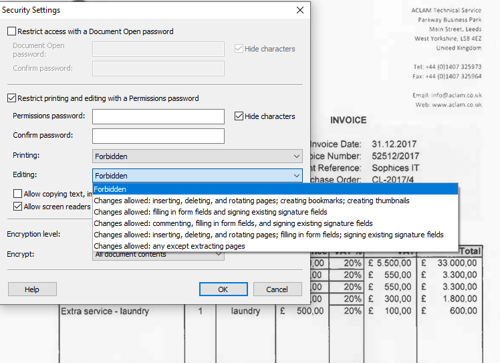Expand the Encrypt combo box
Viewport: 500px width, 363px height.
pos(219,255)
